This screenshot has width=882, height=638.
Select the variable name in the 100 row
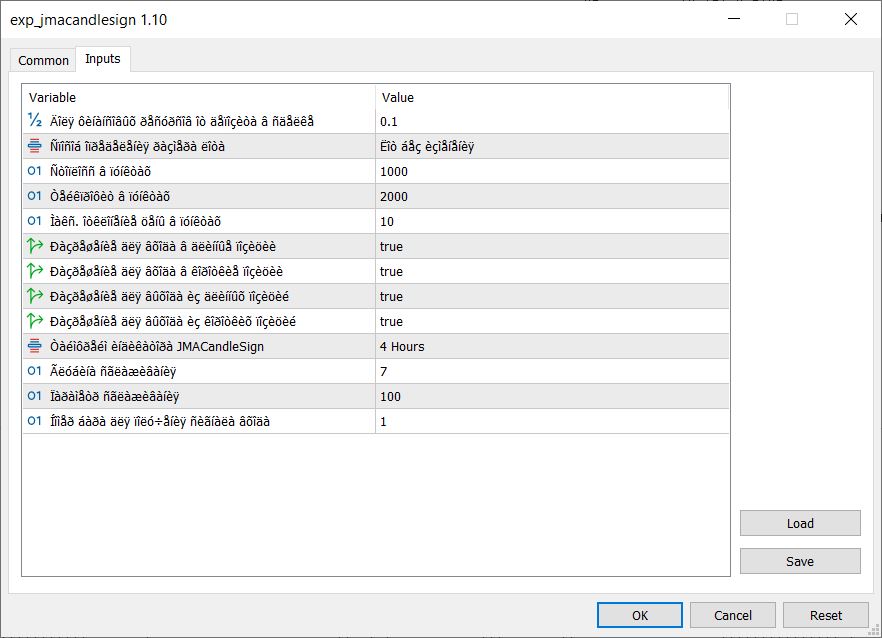point(114,397)
